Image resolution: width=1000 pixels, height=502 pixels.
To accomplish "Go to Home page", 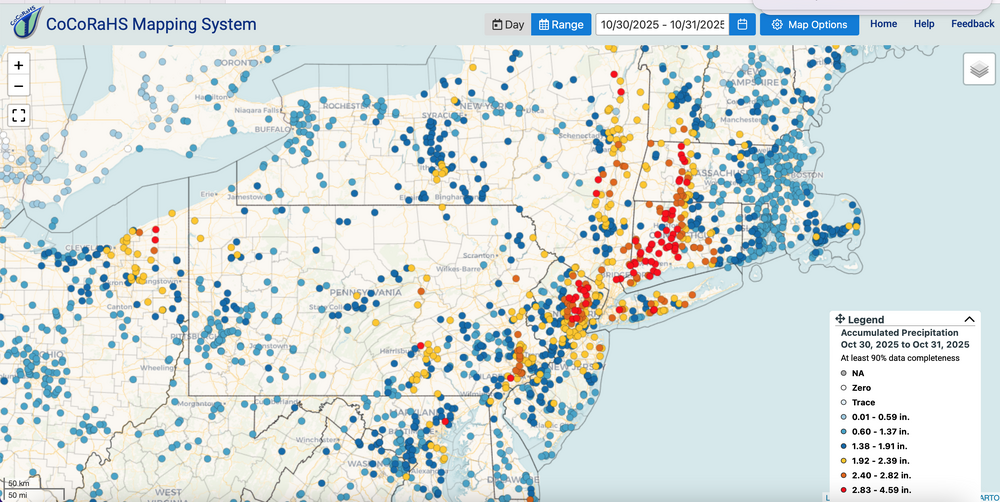I will tap(883, 24).
